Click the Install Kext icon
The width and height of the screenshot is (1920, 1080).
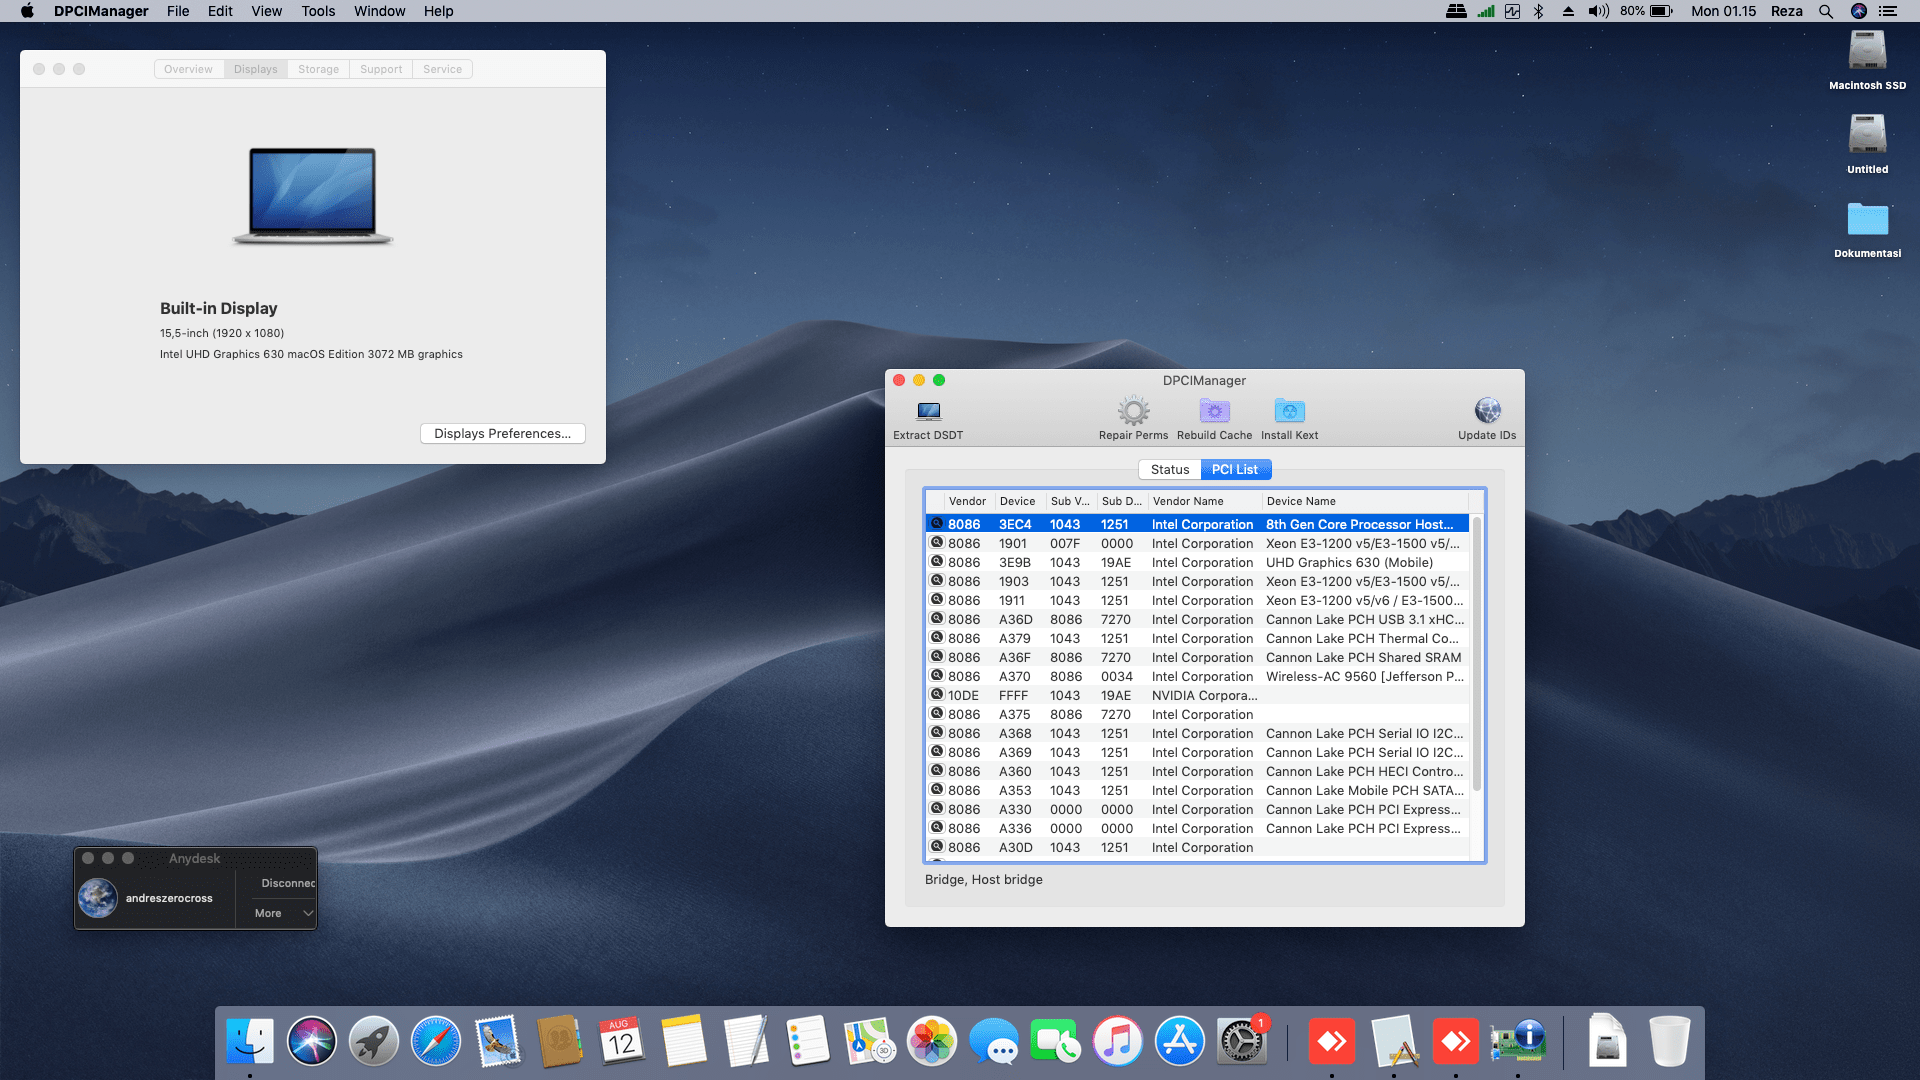(1289, 411)
